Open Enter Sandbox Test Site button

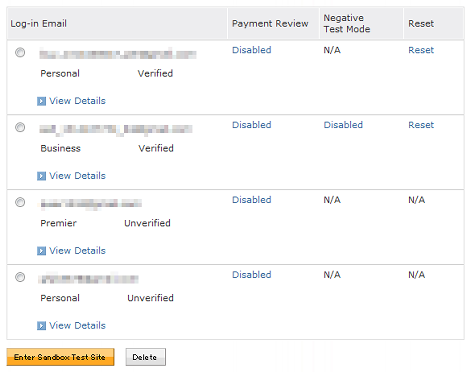point(60,357)
